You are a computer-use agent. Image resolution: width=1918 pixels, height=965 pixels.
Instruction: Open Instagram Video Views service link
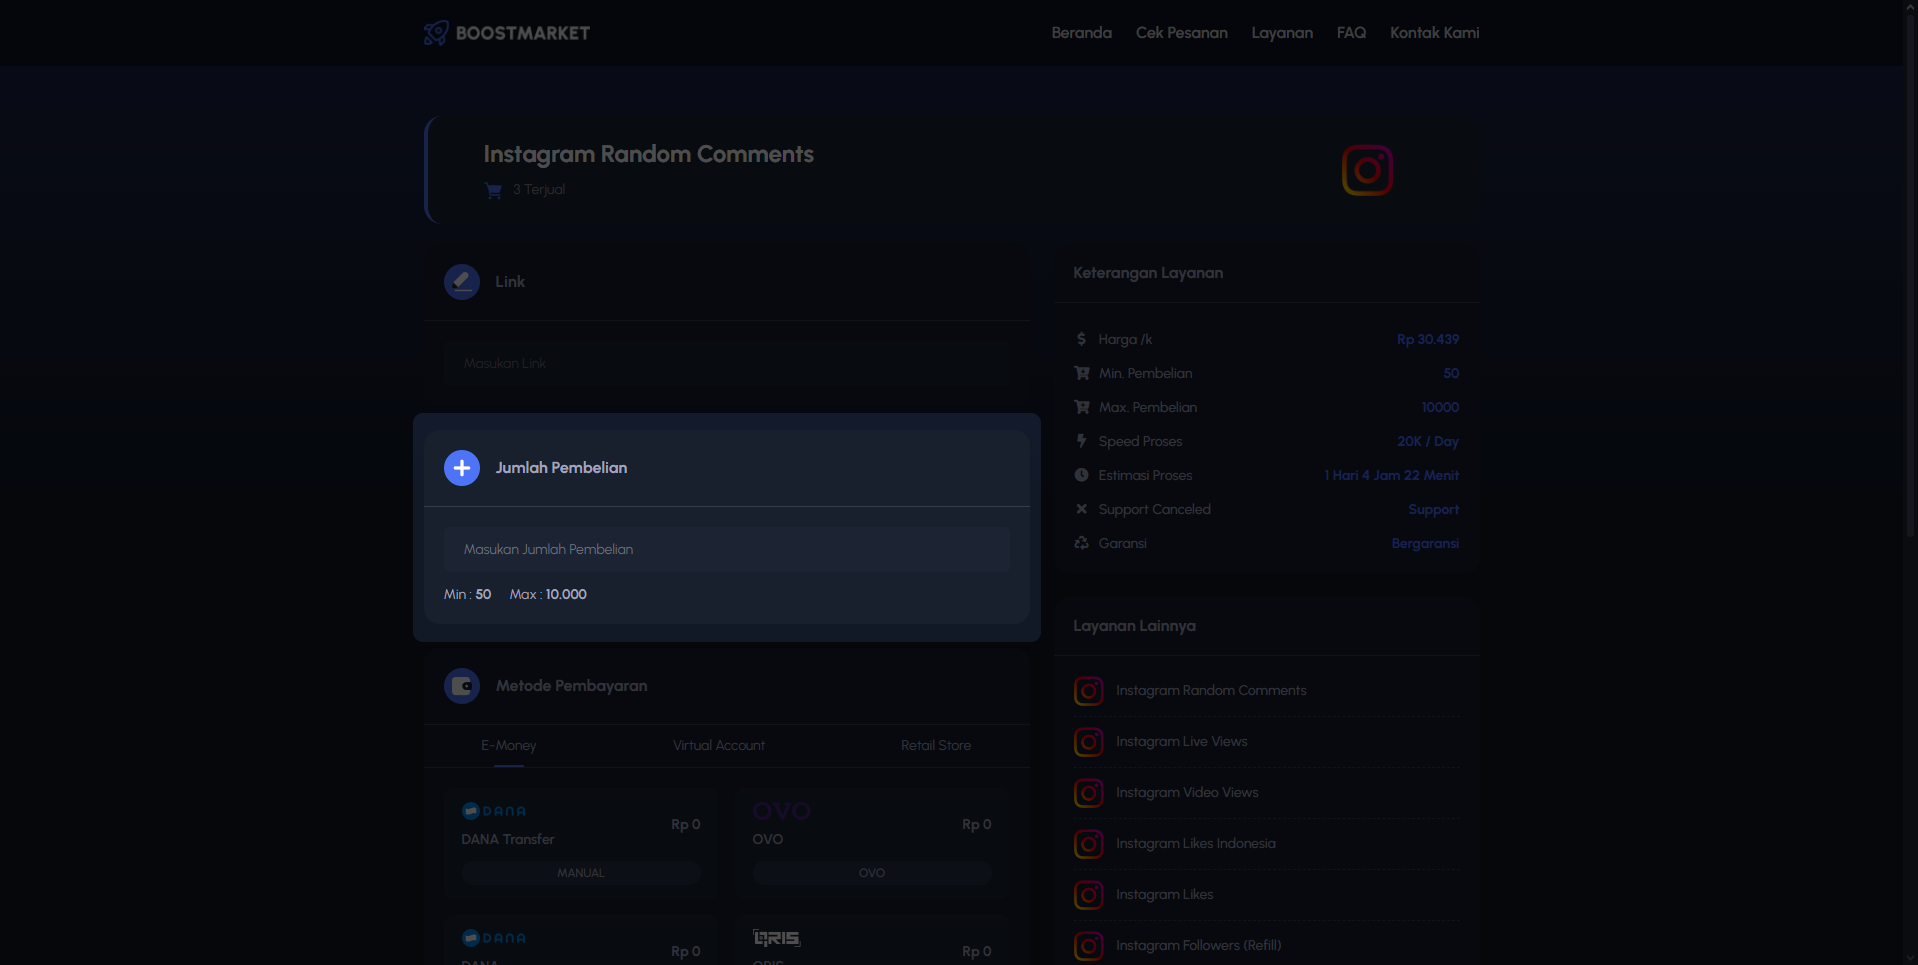point(1187,793)
